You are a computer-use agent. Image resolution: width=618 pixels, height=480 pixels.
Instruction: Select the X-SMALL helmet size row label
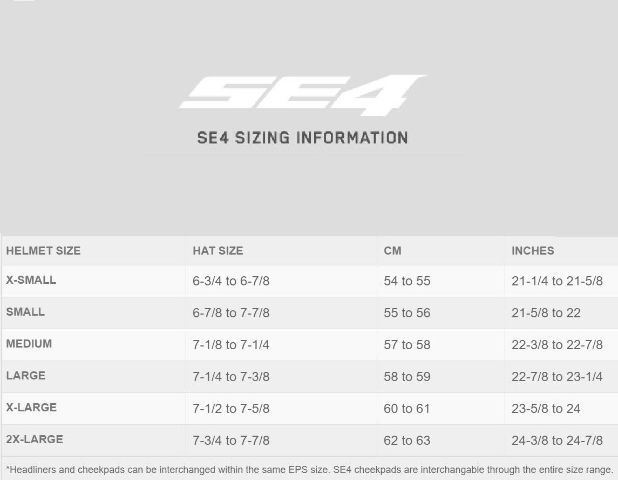click(31, 280)
